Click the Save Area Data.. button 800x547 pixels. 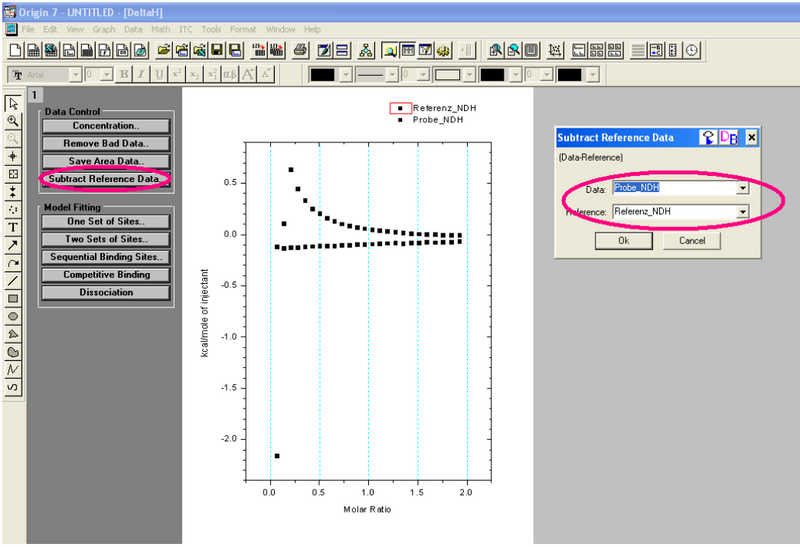coord(106,161)
